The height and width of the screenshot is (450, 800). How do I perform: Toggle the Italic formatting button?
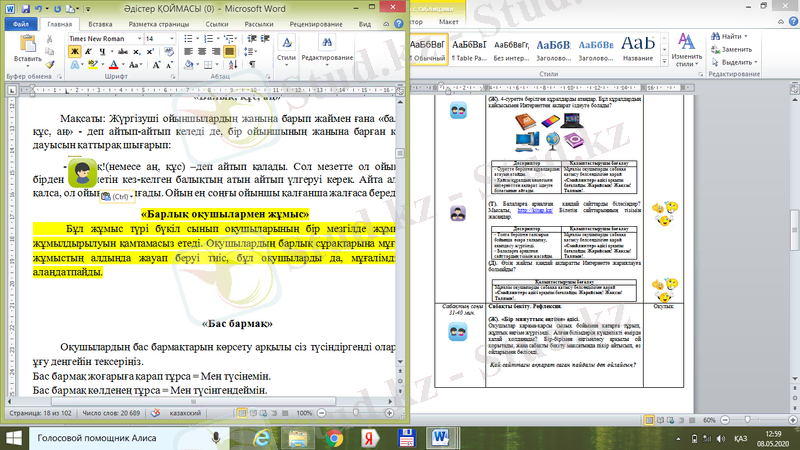tap(86, 51)
